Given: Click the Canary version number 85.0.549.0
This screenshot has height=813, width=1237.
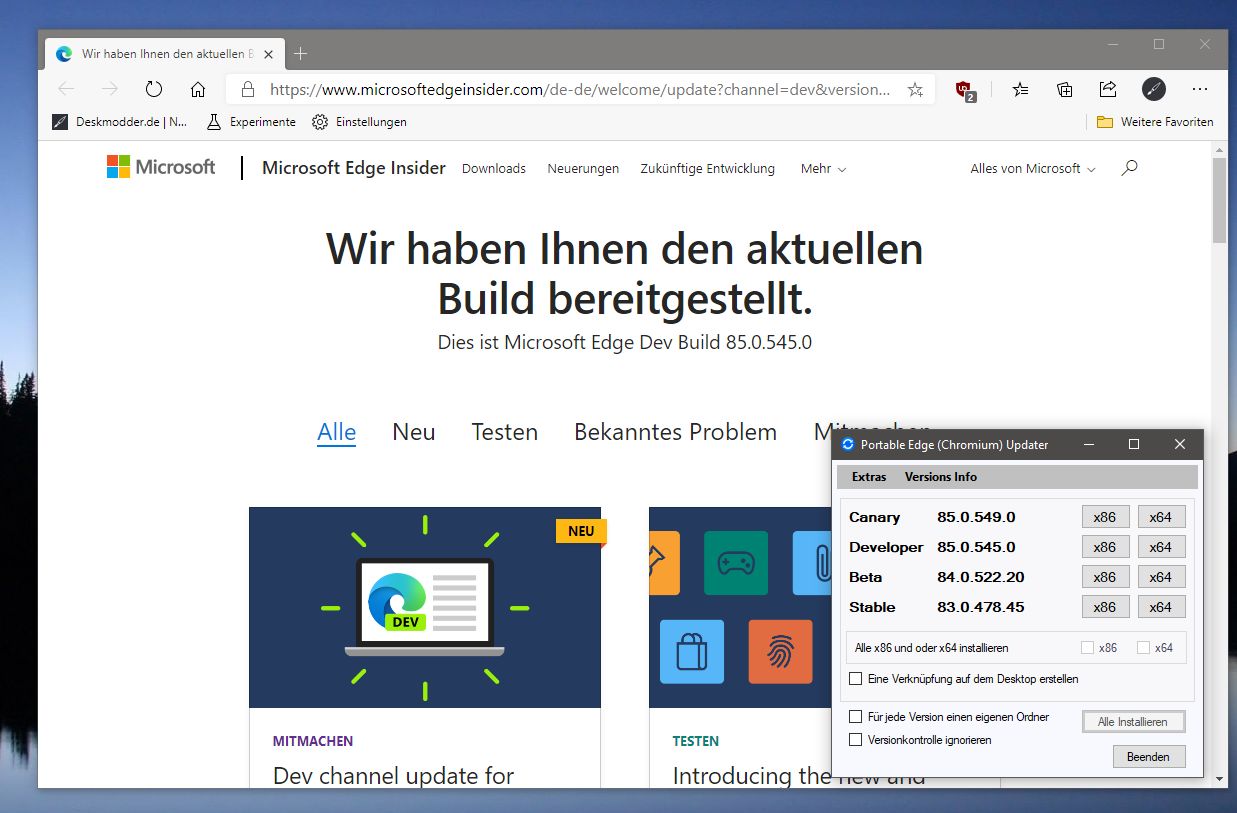Looking at the screenshot, I should point(976,517).
